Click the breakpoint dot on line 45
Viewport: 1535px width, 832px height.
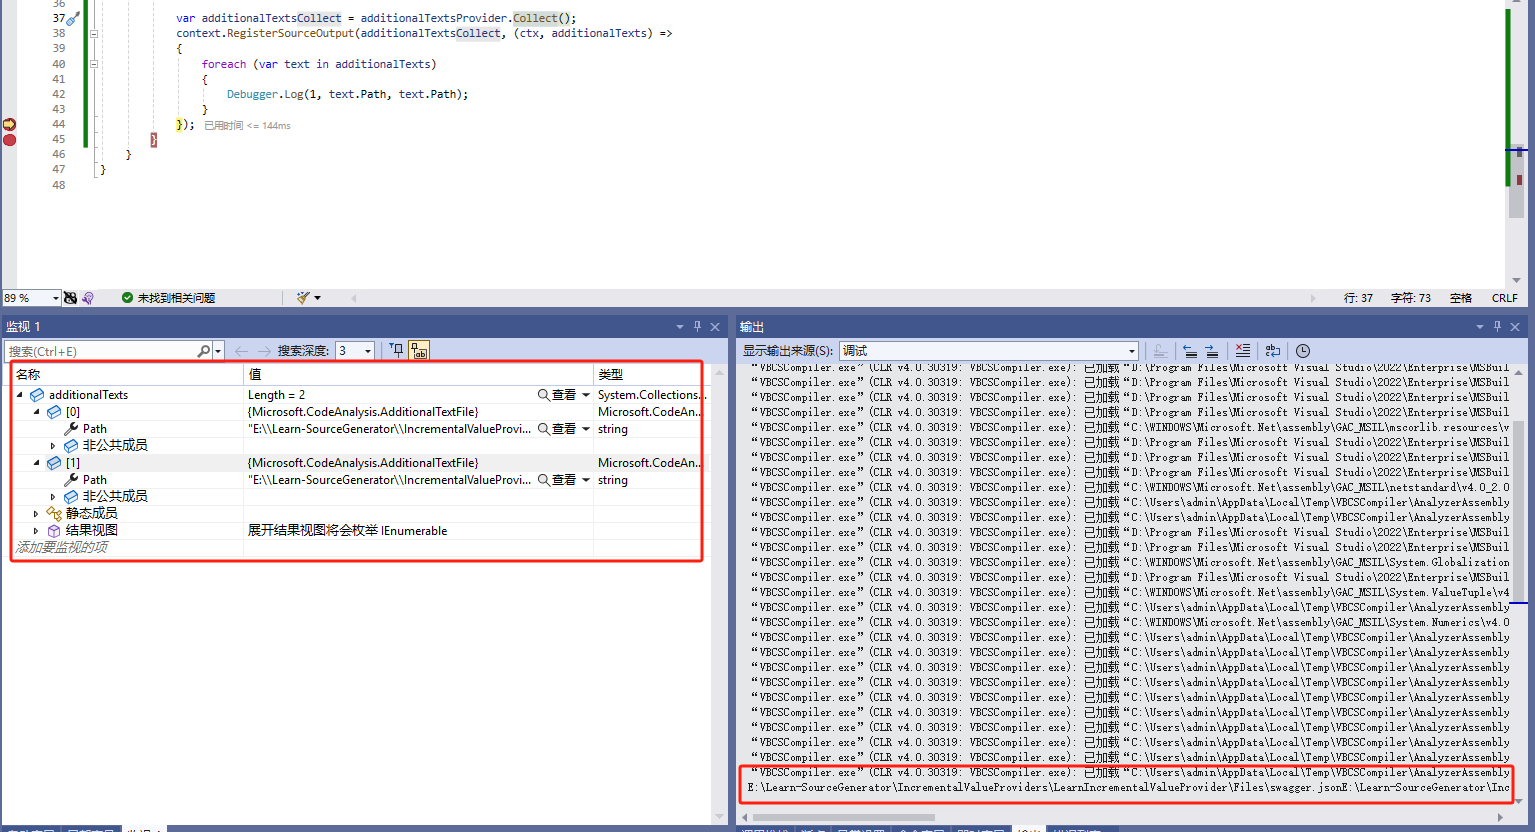coord(9,140)
